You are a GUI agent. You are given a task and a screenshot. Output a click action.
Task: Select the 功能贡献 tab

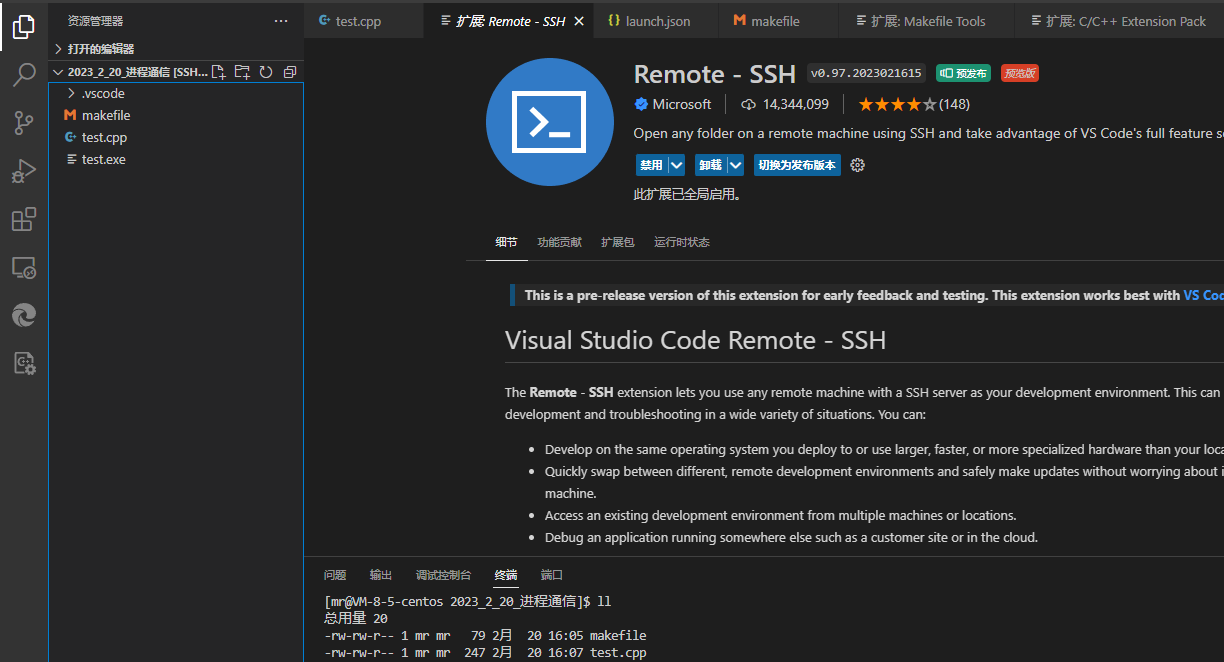click(559, 242)
